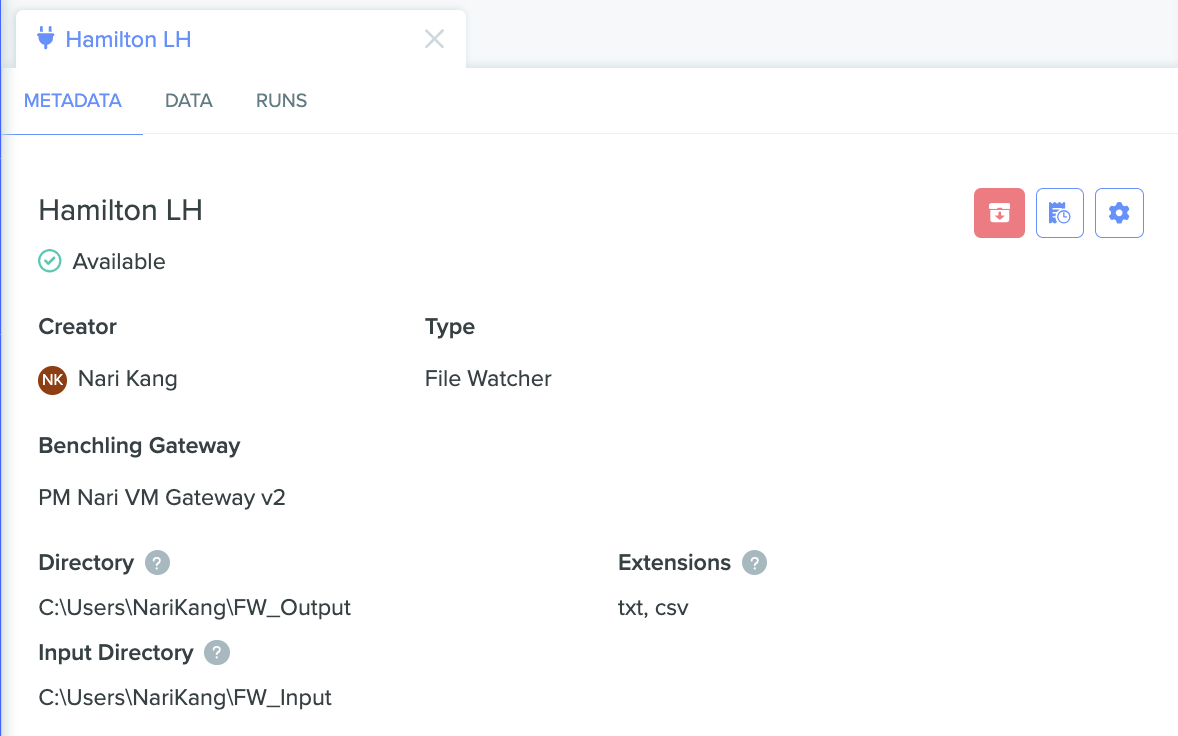The height and width of the screenshot is (736, 1178).
Task: Close the Hamilton LH tab
Action: 434,39
